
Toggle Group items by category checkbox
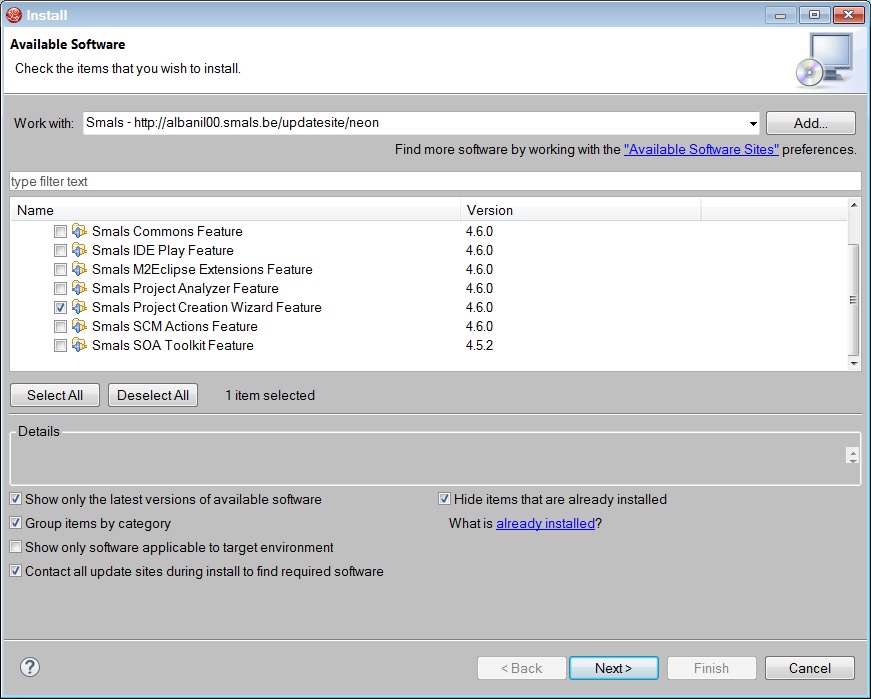16,523
